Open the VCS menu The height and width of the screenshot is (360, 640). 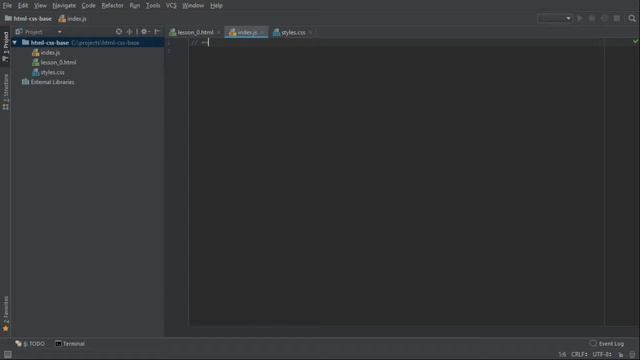tap(171, 6)
